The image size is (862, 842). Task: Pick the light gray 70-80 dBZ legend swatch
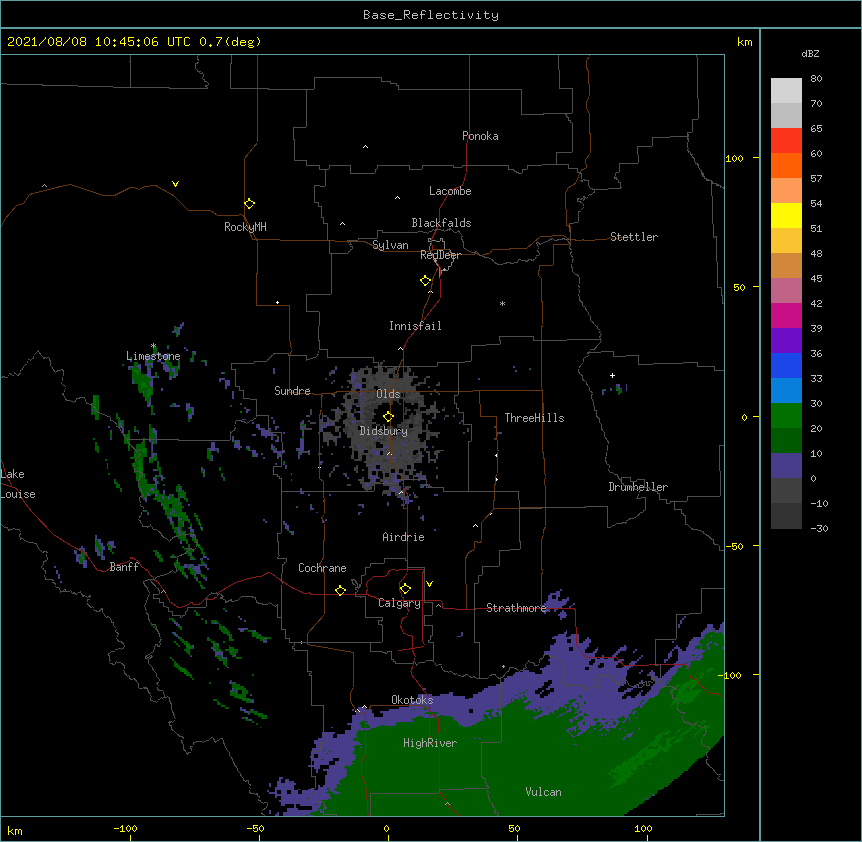[786, 91]
